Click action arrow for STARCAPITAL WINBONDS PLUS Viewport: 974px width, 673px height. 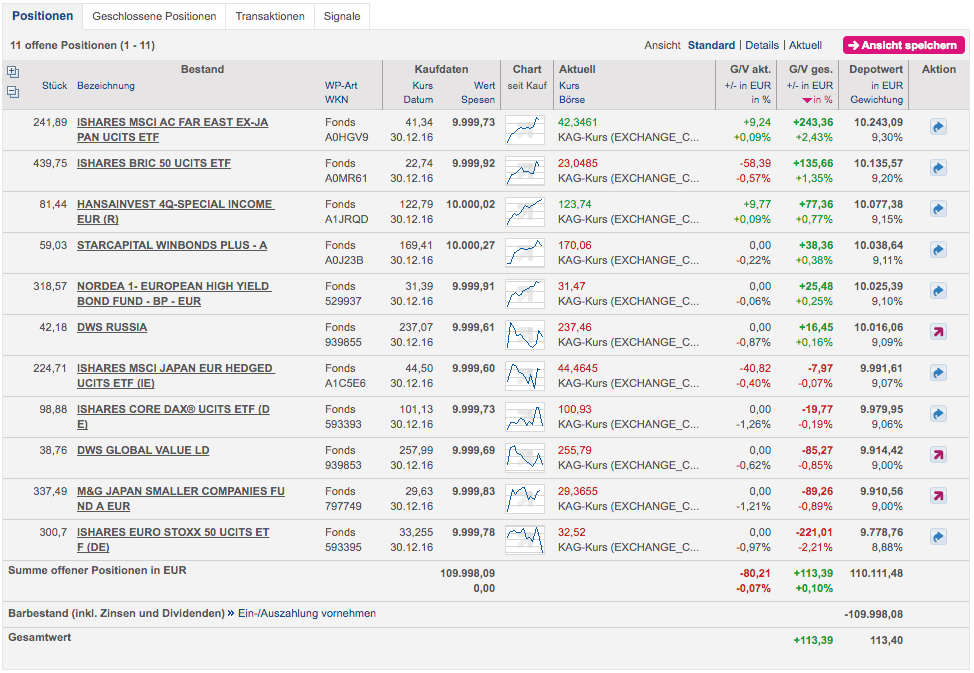pos(938,250)
